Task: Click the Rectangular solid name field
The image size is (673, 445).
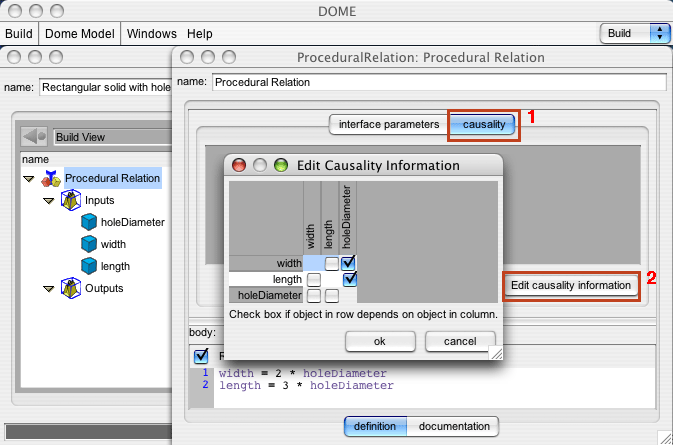Action: tap(106, 87)
